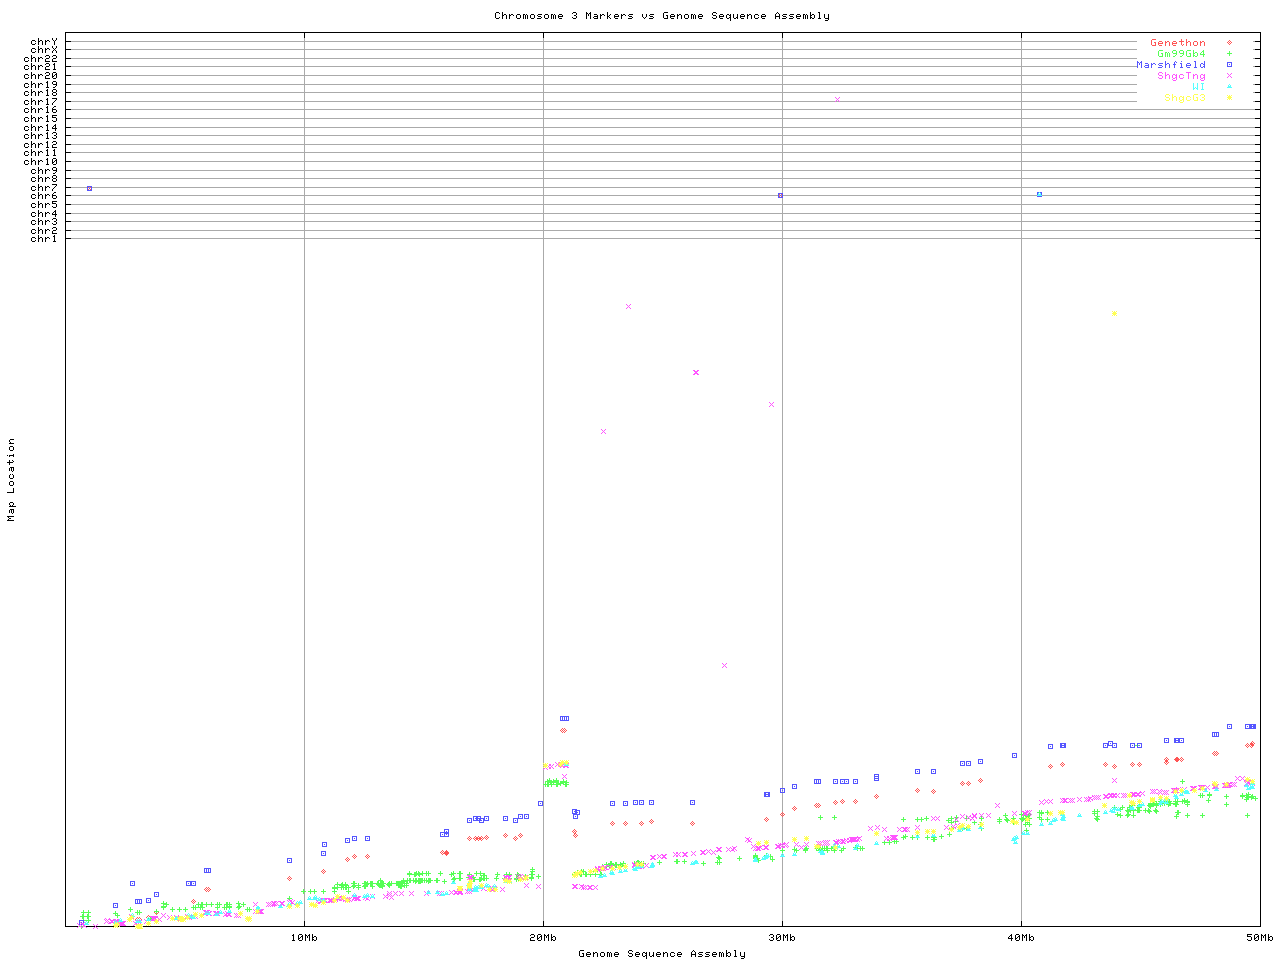Click the Marshfield blue square legend marker
This screenshot has height=960, width=1280.
click(1229, 65)
